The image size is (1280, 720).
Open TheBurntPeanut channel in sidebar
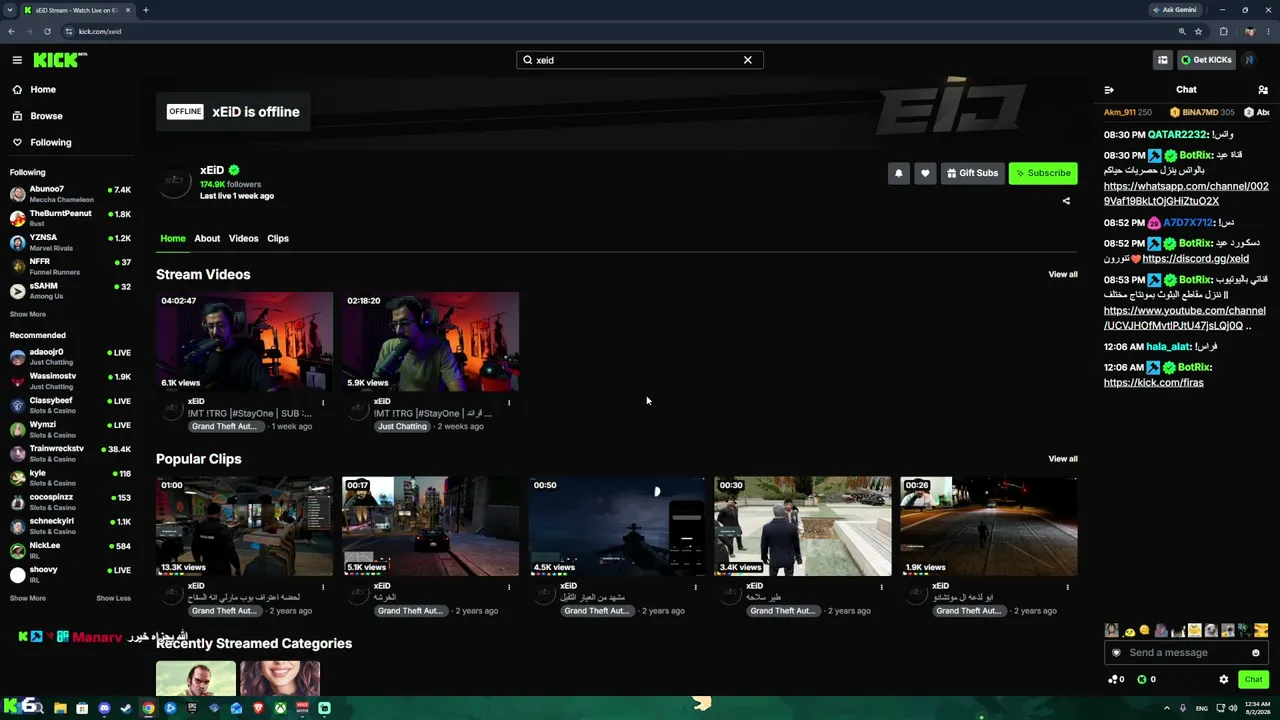click(70, 218)
